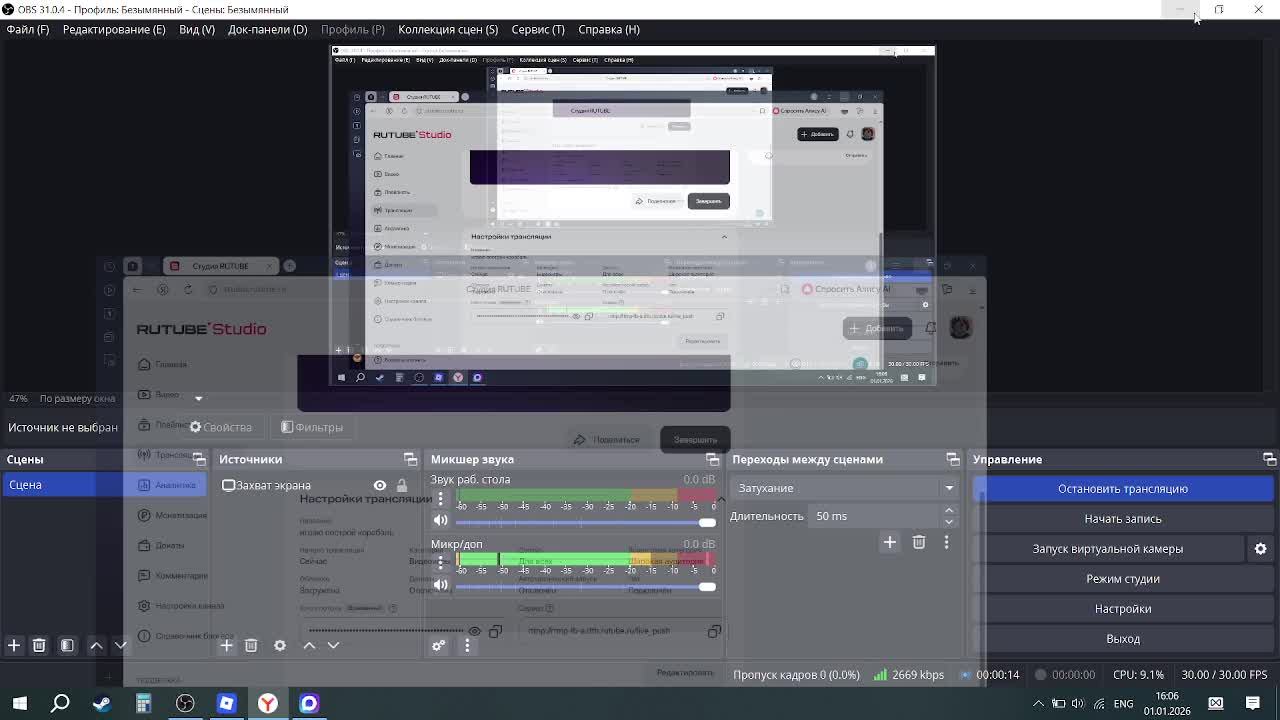Adjust Микр/доп volume slider
1280x720 pixels.
(586, 586)
